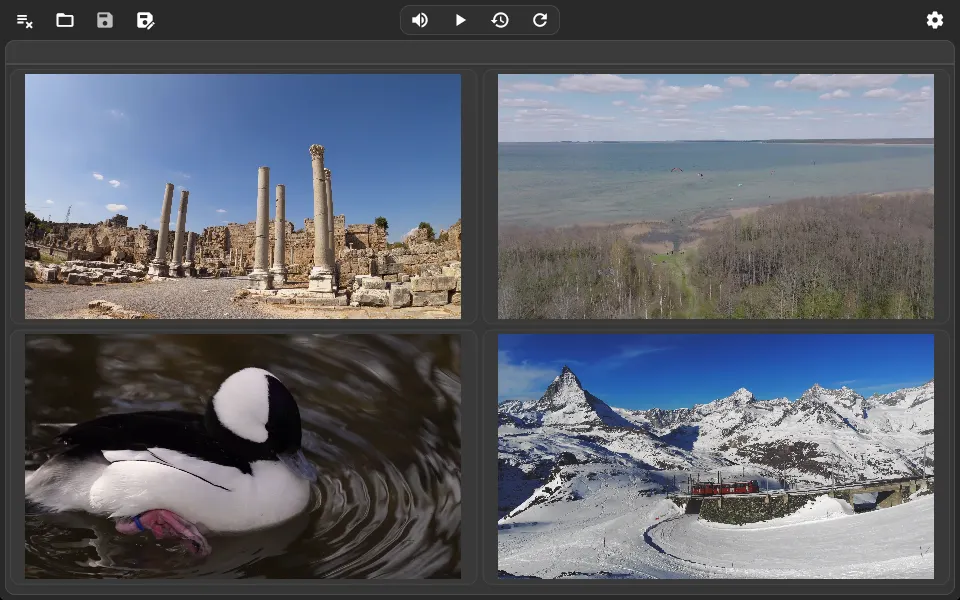
Task: Select the ancient ruins columns video
Action: click(243, 197)
